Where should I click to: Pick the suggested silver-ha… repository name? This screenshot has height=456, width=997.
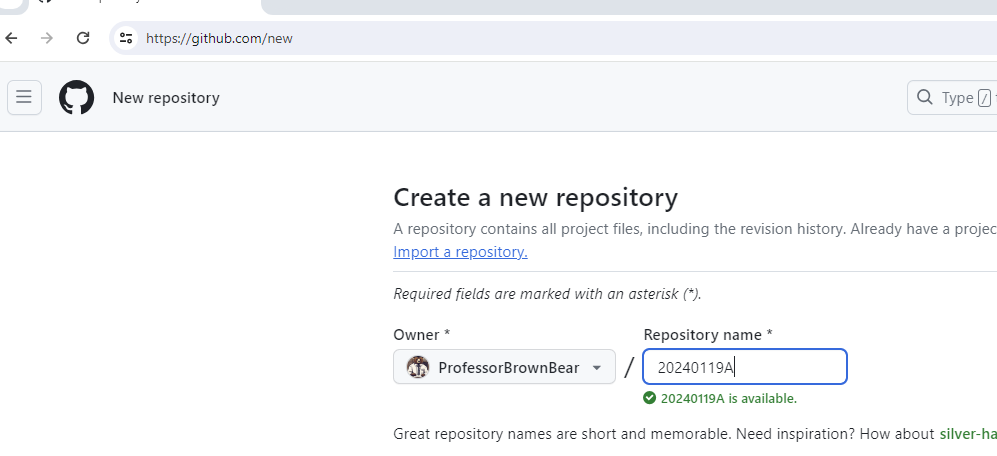tap(967, 434)
